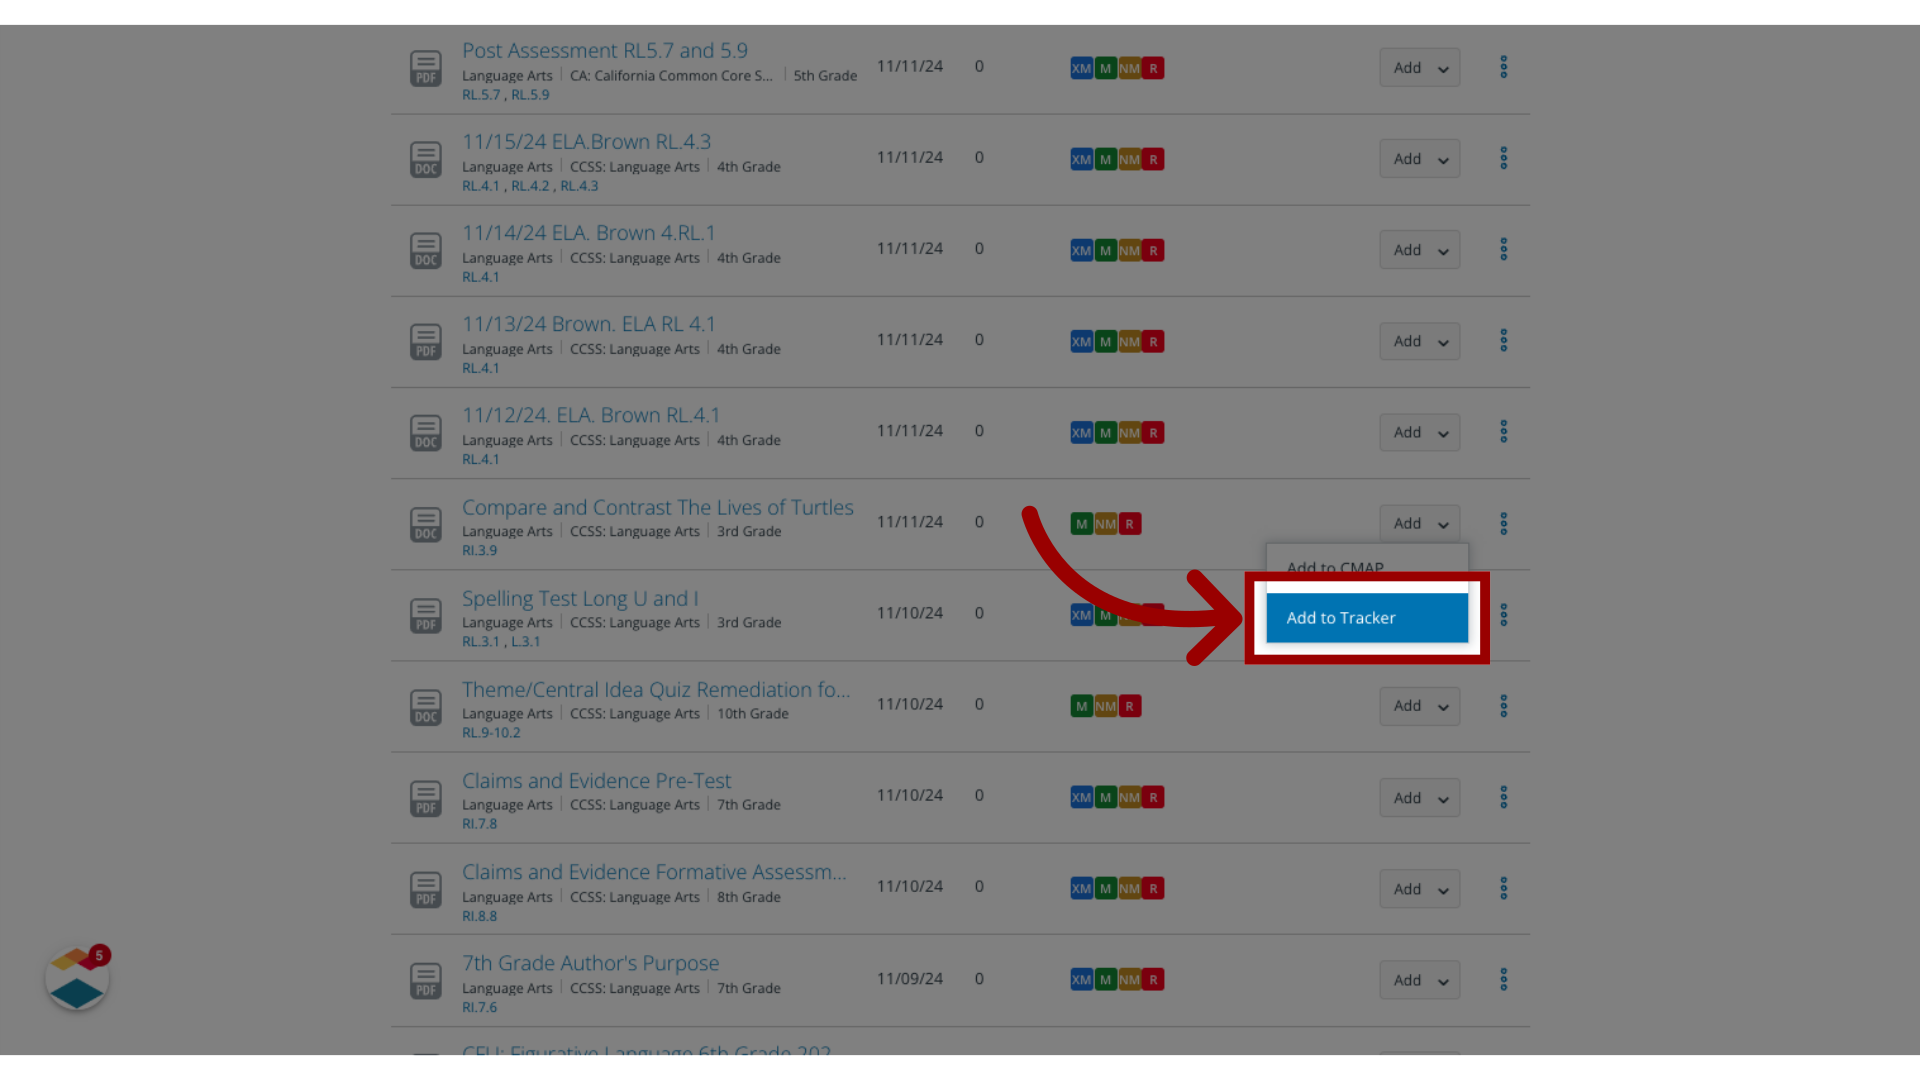The image size is (1920, 1080).
Task: Click Add to Tracker button in popup menu
Action: click(x=1341, y=616)
